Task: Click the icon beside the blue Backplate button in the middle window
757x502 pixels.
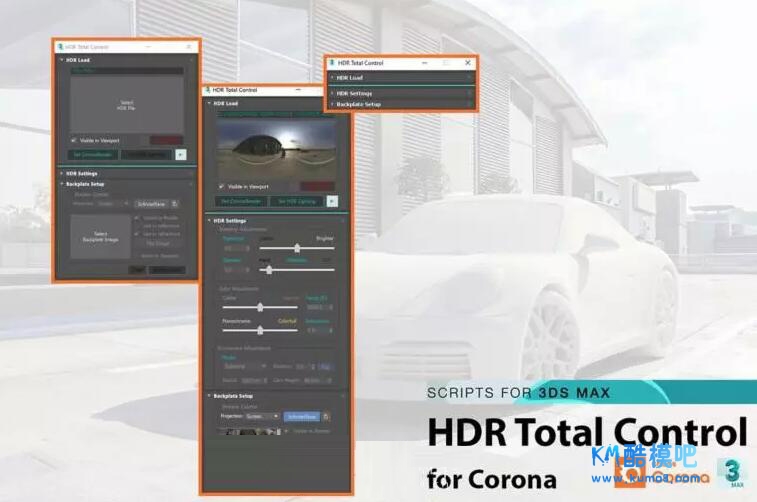Action: click(326, 416)
